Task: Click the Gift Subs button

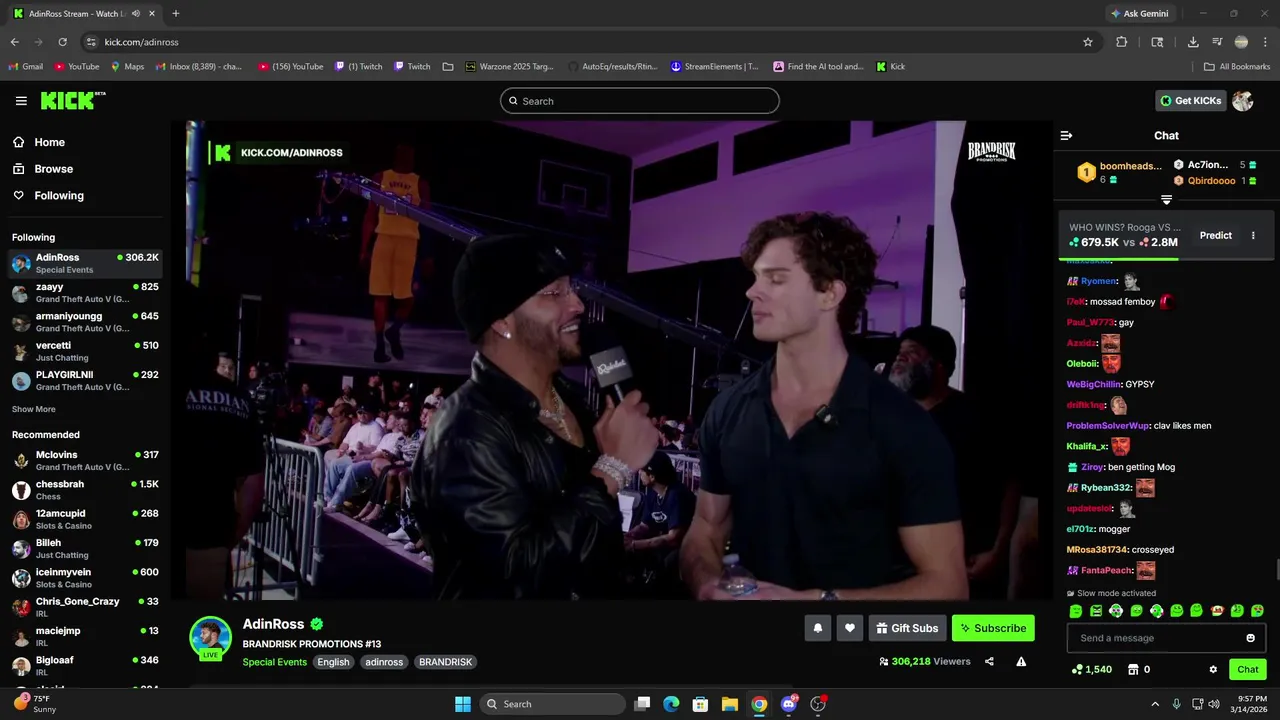Action: (907, 628)
